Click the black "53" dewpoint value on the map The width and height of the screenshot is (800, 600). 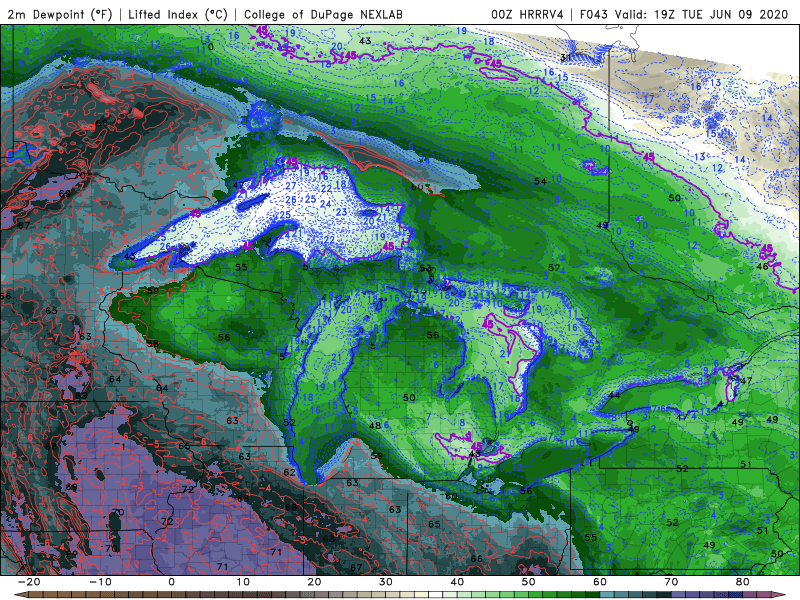tap(425, 268)
